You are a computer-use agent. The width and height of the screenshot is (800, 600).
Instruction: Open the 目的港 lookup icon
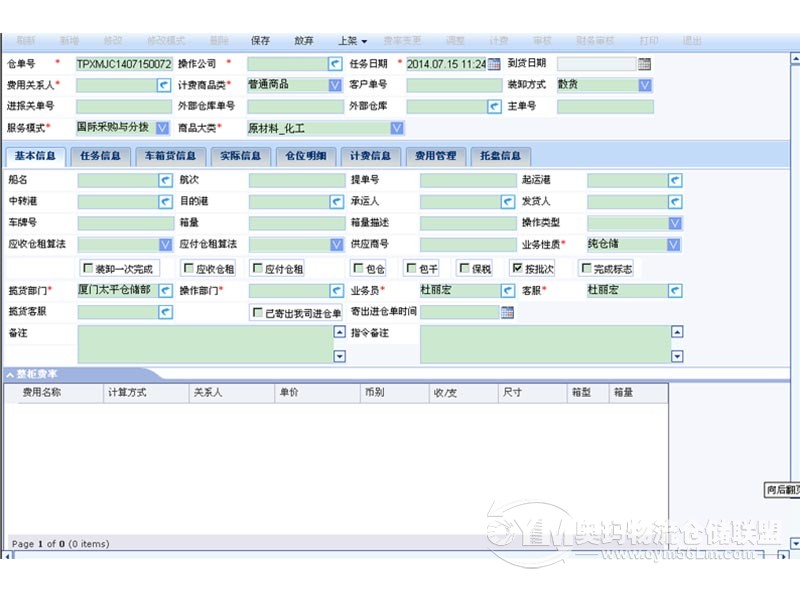[x=337, y=202]
